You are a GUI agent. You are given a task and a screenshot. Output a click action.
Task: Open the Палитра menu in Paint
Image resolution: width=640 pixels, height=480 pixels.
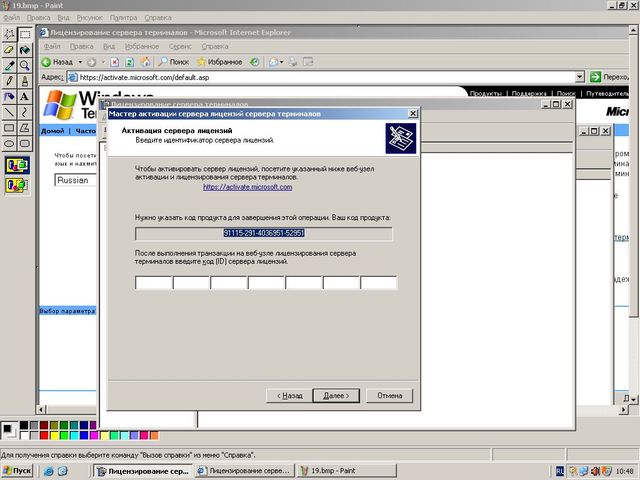click(x=123, y=18)
